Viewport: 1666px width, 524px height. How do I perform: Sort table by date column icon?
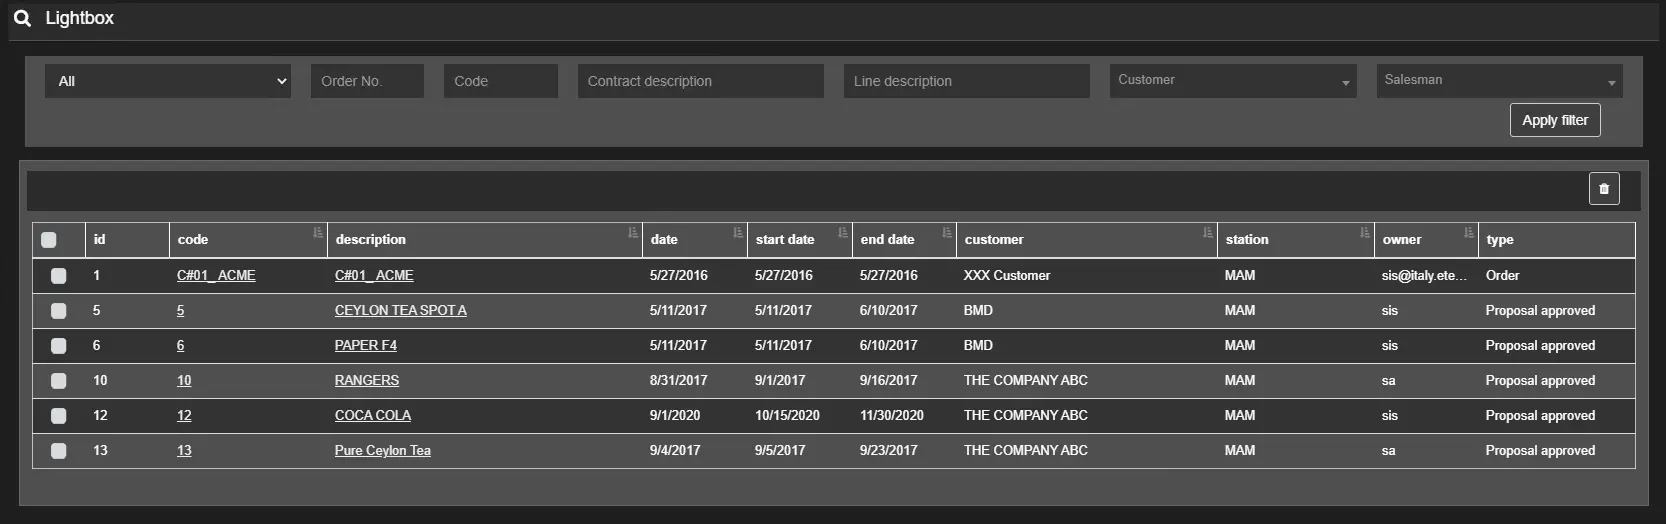(737, 233)
